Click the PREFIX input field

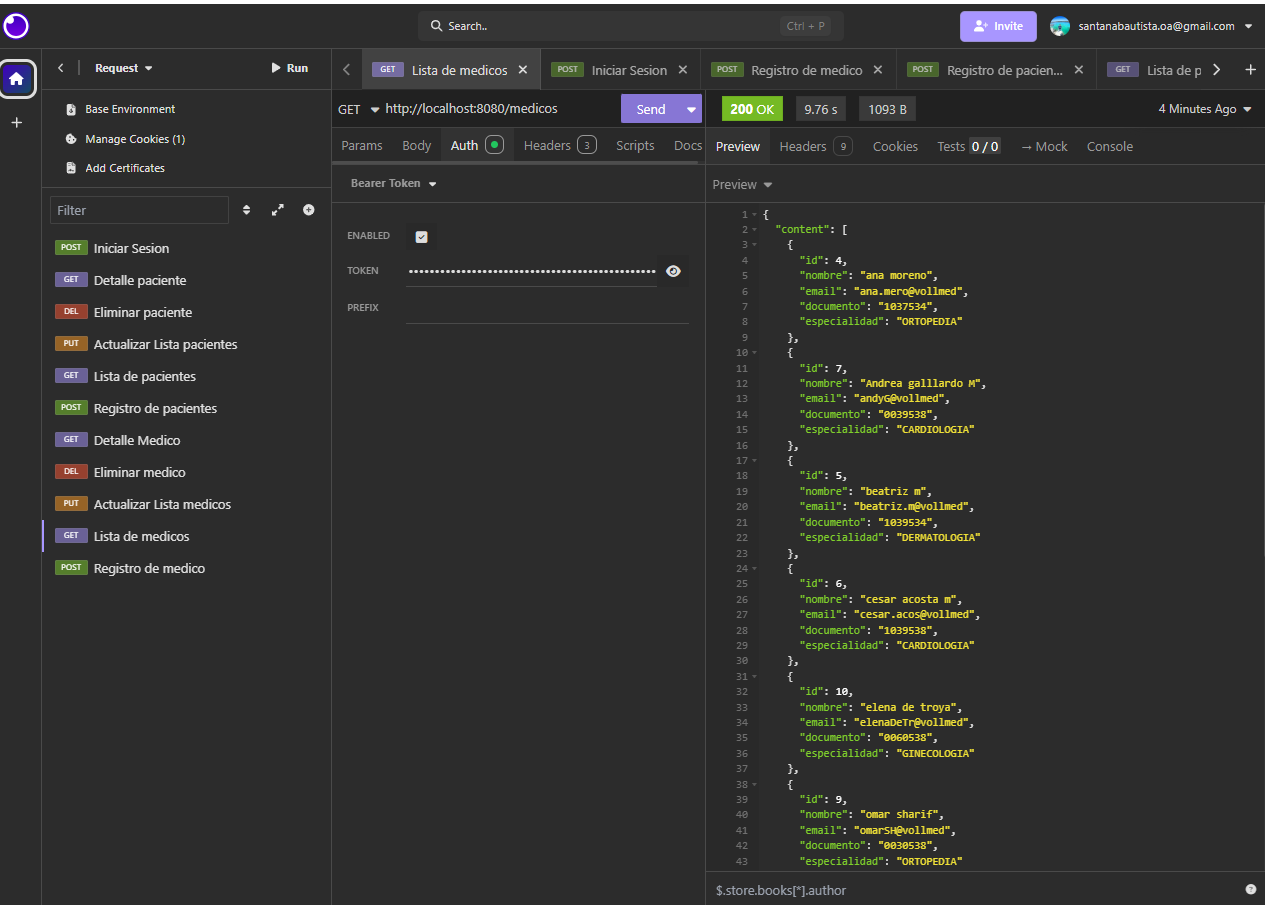click(547, 308)
